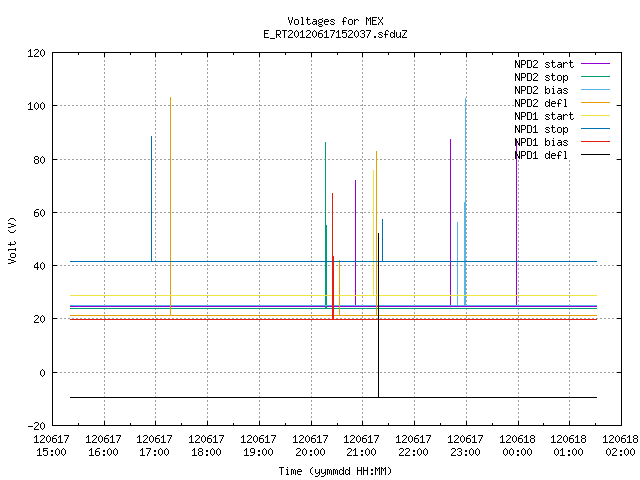Viewport: 640px width, 480px height.
Task: Click the black NPD1 defl spike after 21:00
Action: point(378,315)
